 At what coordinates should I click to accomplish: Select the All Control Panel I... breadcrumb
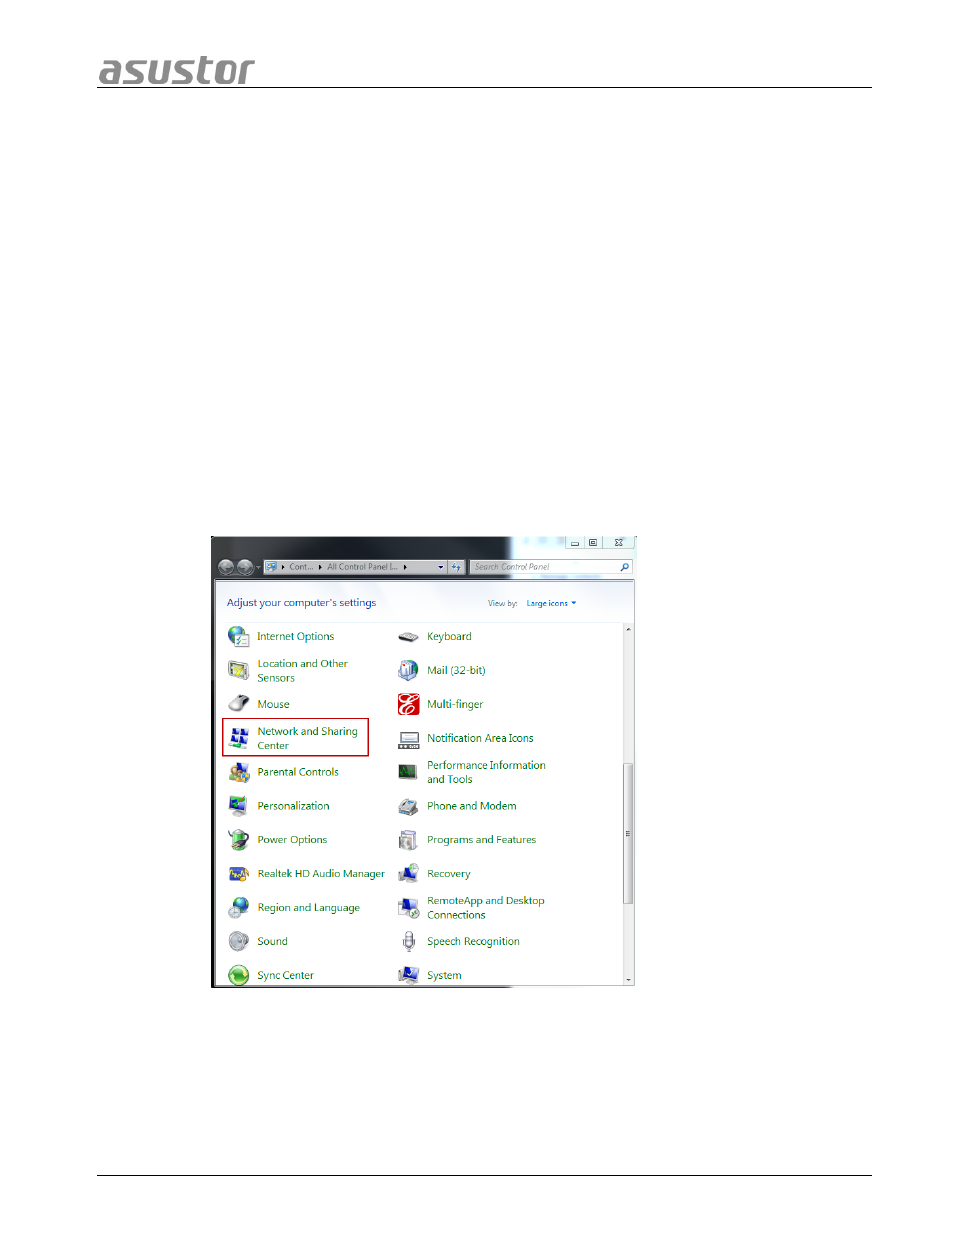(x=362, y=567)
